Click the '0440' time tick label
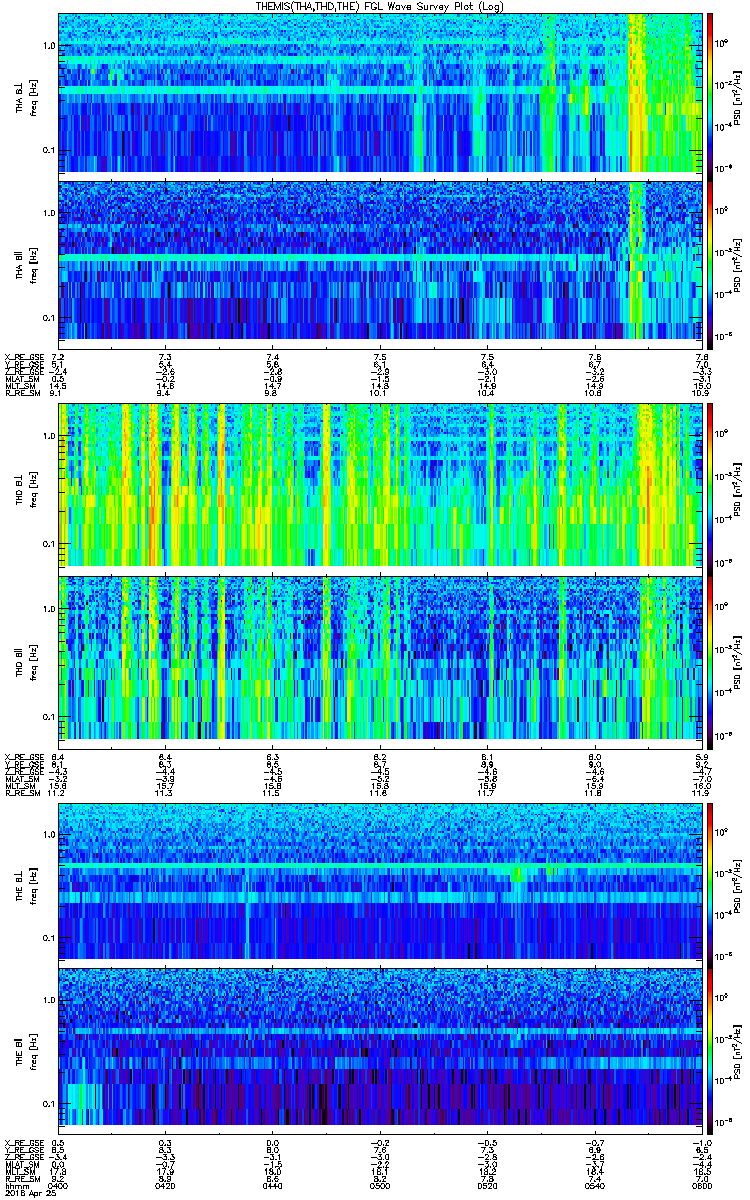Image resolution: width=750 pixels, height=1200 pixels. coord(273,1184)
